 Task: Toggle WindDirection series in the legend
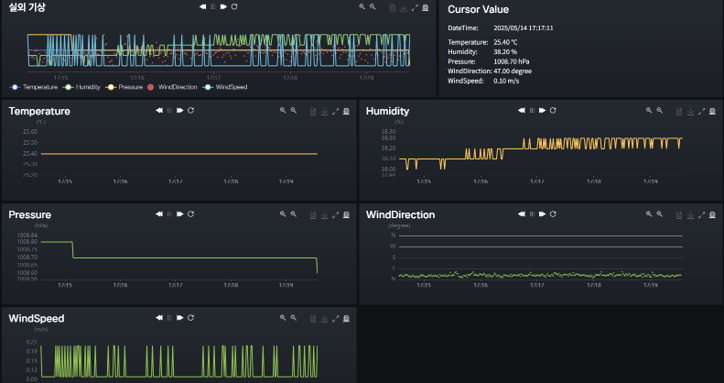(x=172, y=87)
